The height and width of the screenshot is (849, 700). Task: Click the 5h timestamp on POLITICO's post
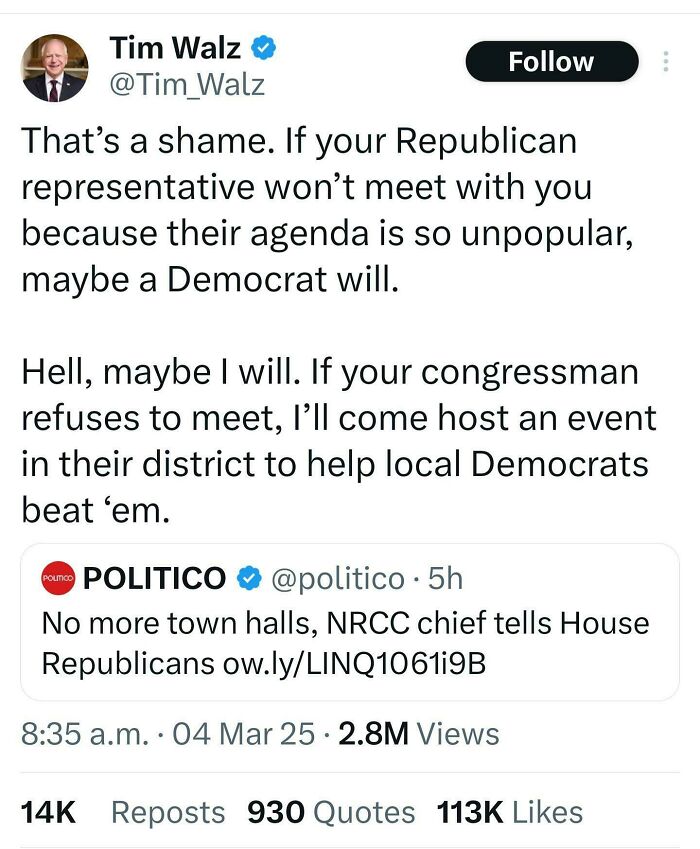443,577
